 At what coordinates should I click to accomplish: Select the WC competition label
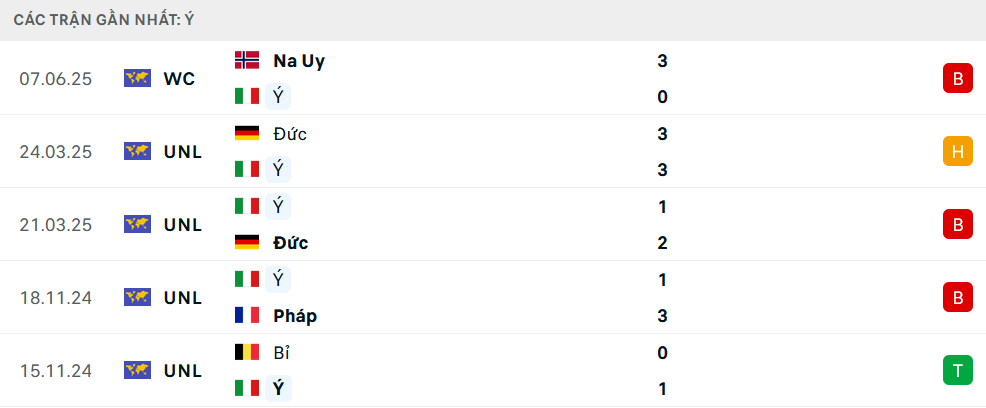(x=179, y=79)
